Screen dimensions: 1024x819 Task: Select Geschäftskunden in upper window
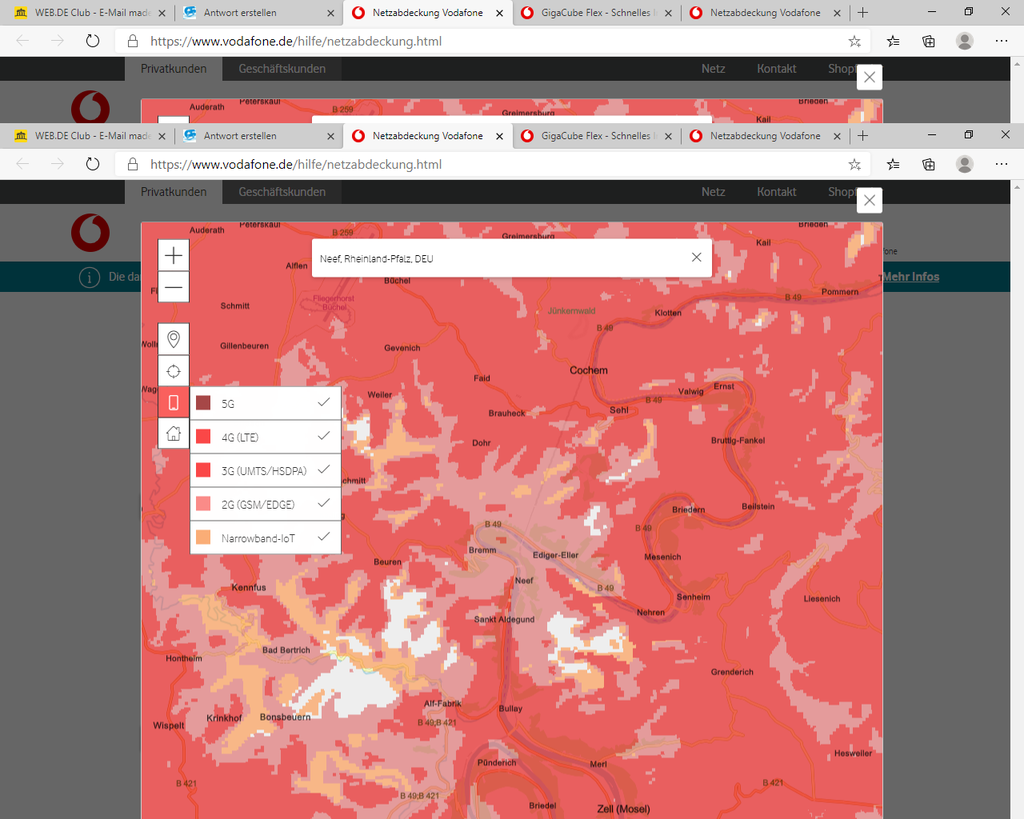[x=282, y=69]
